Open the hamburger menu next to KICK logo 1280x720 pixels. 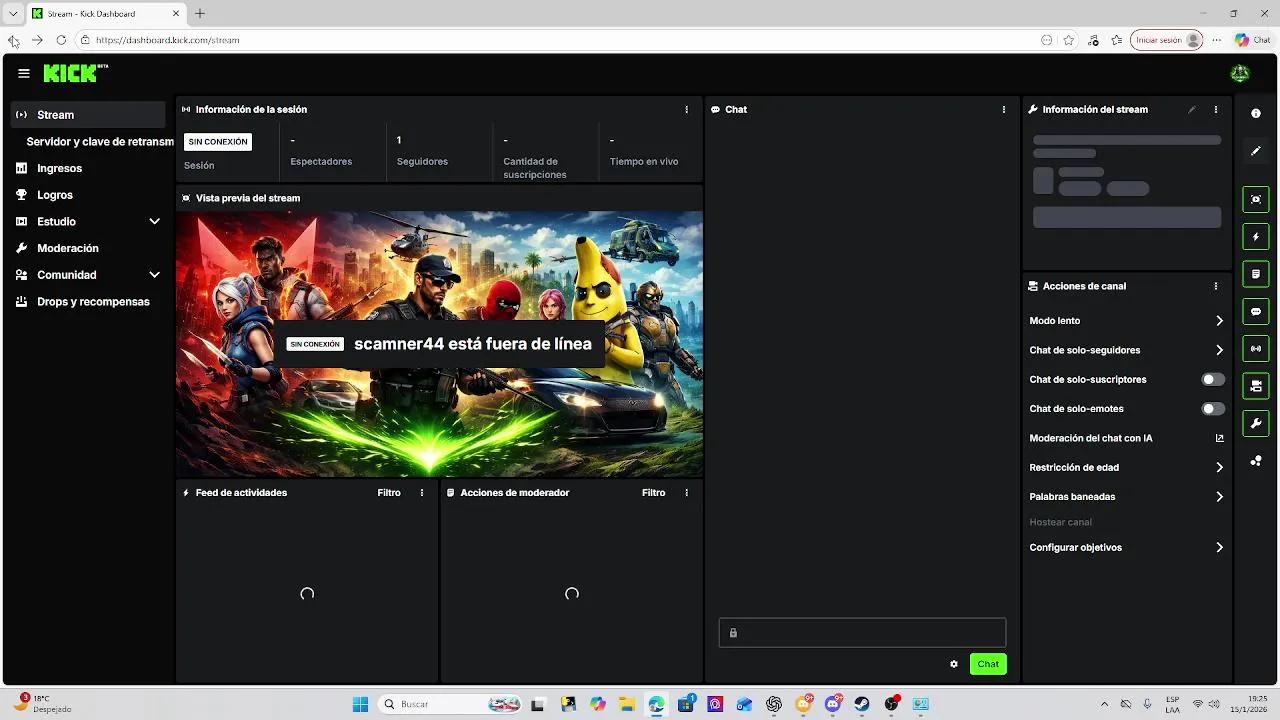pyautogui.click(x=24, y=73)
